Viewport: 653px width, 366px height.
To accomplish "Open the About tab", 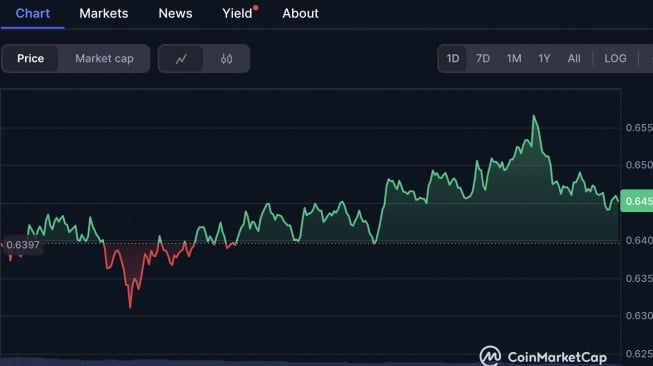I will 300,13.
